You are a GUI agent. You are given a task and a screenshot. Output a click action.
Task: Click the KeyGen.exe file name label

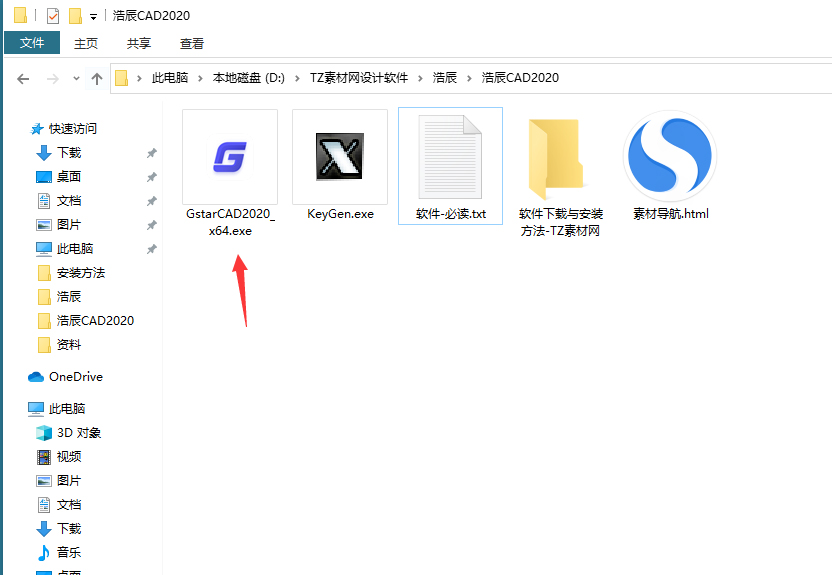340,214
